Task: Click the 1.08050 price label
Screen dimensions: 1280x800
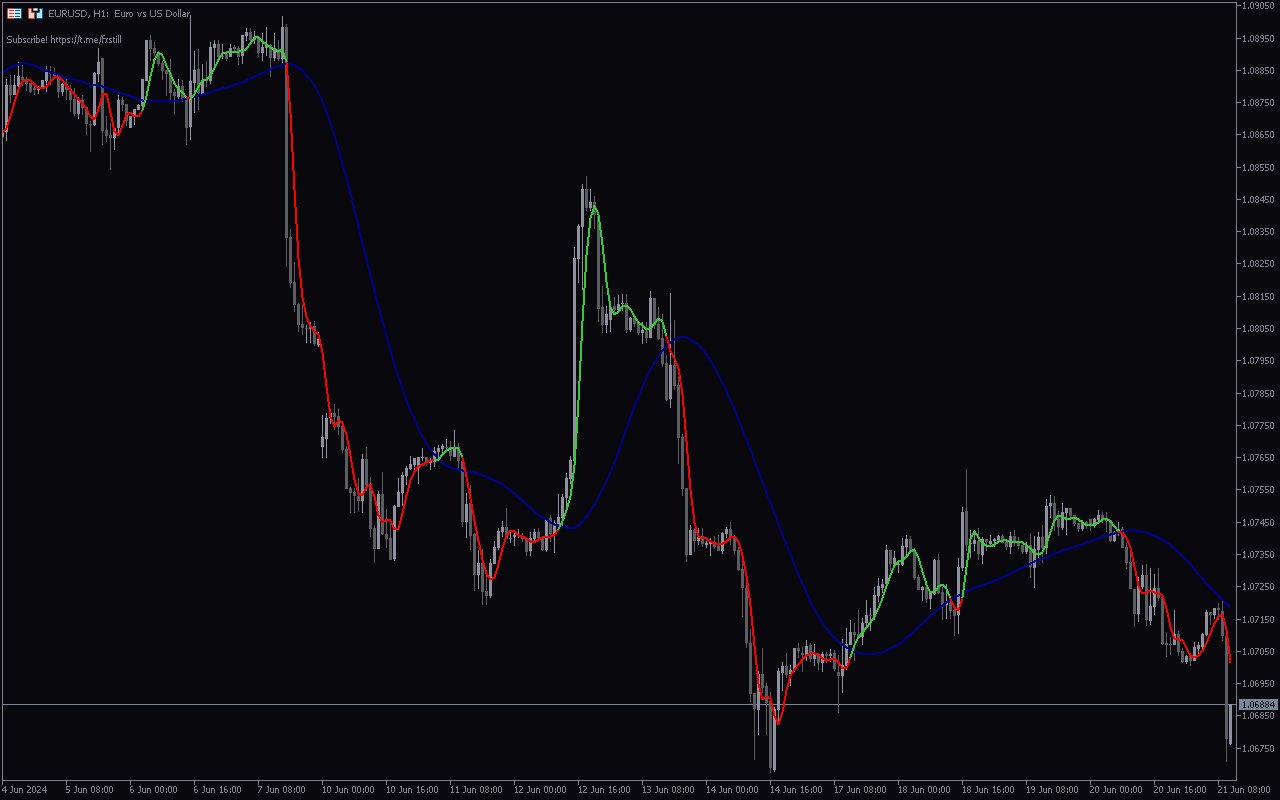Action: (x=1258, y=328)
